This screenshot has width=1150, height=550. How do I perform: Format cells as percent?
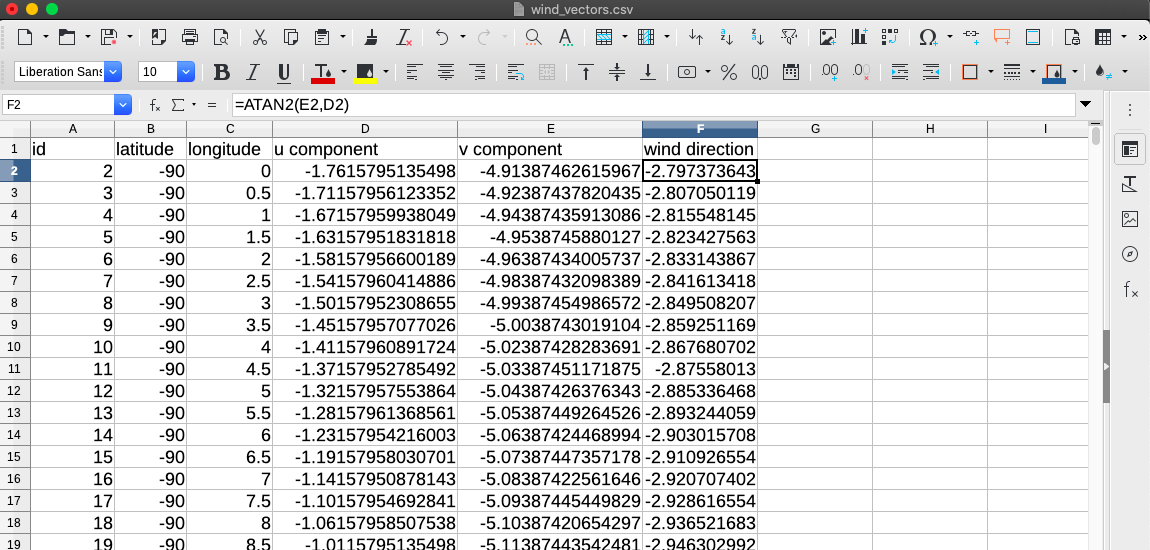[x=729, y=72]
